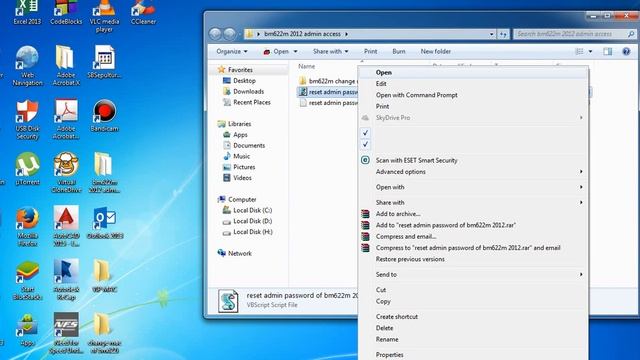The width and height of the screenshot is (640, 360).
Task: Open the Excel 2013 desktop shortcut
Action: click(27, 12)
